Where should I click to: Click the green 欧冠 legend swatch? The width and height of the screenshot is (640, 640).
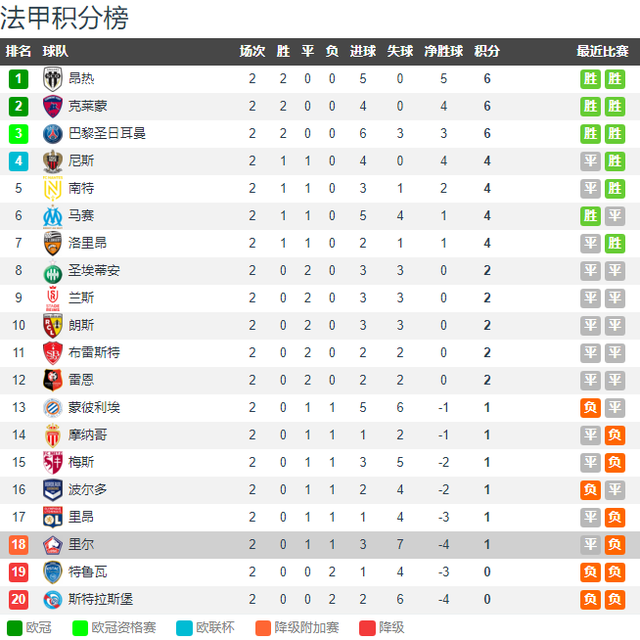(x=15, y=628)
